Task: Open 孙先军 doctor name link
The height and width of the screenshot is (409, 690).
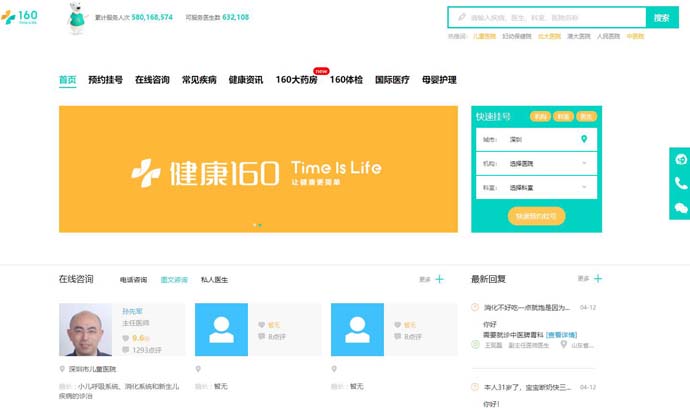Action: (x=132, y=311)
